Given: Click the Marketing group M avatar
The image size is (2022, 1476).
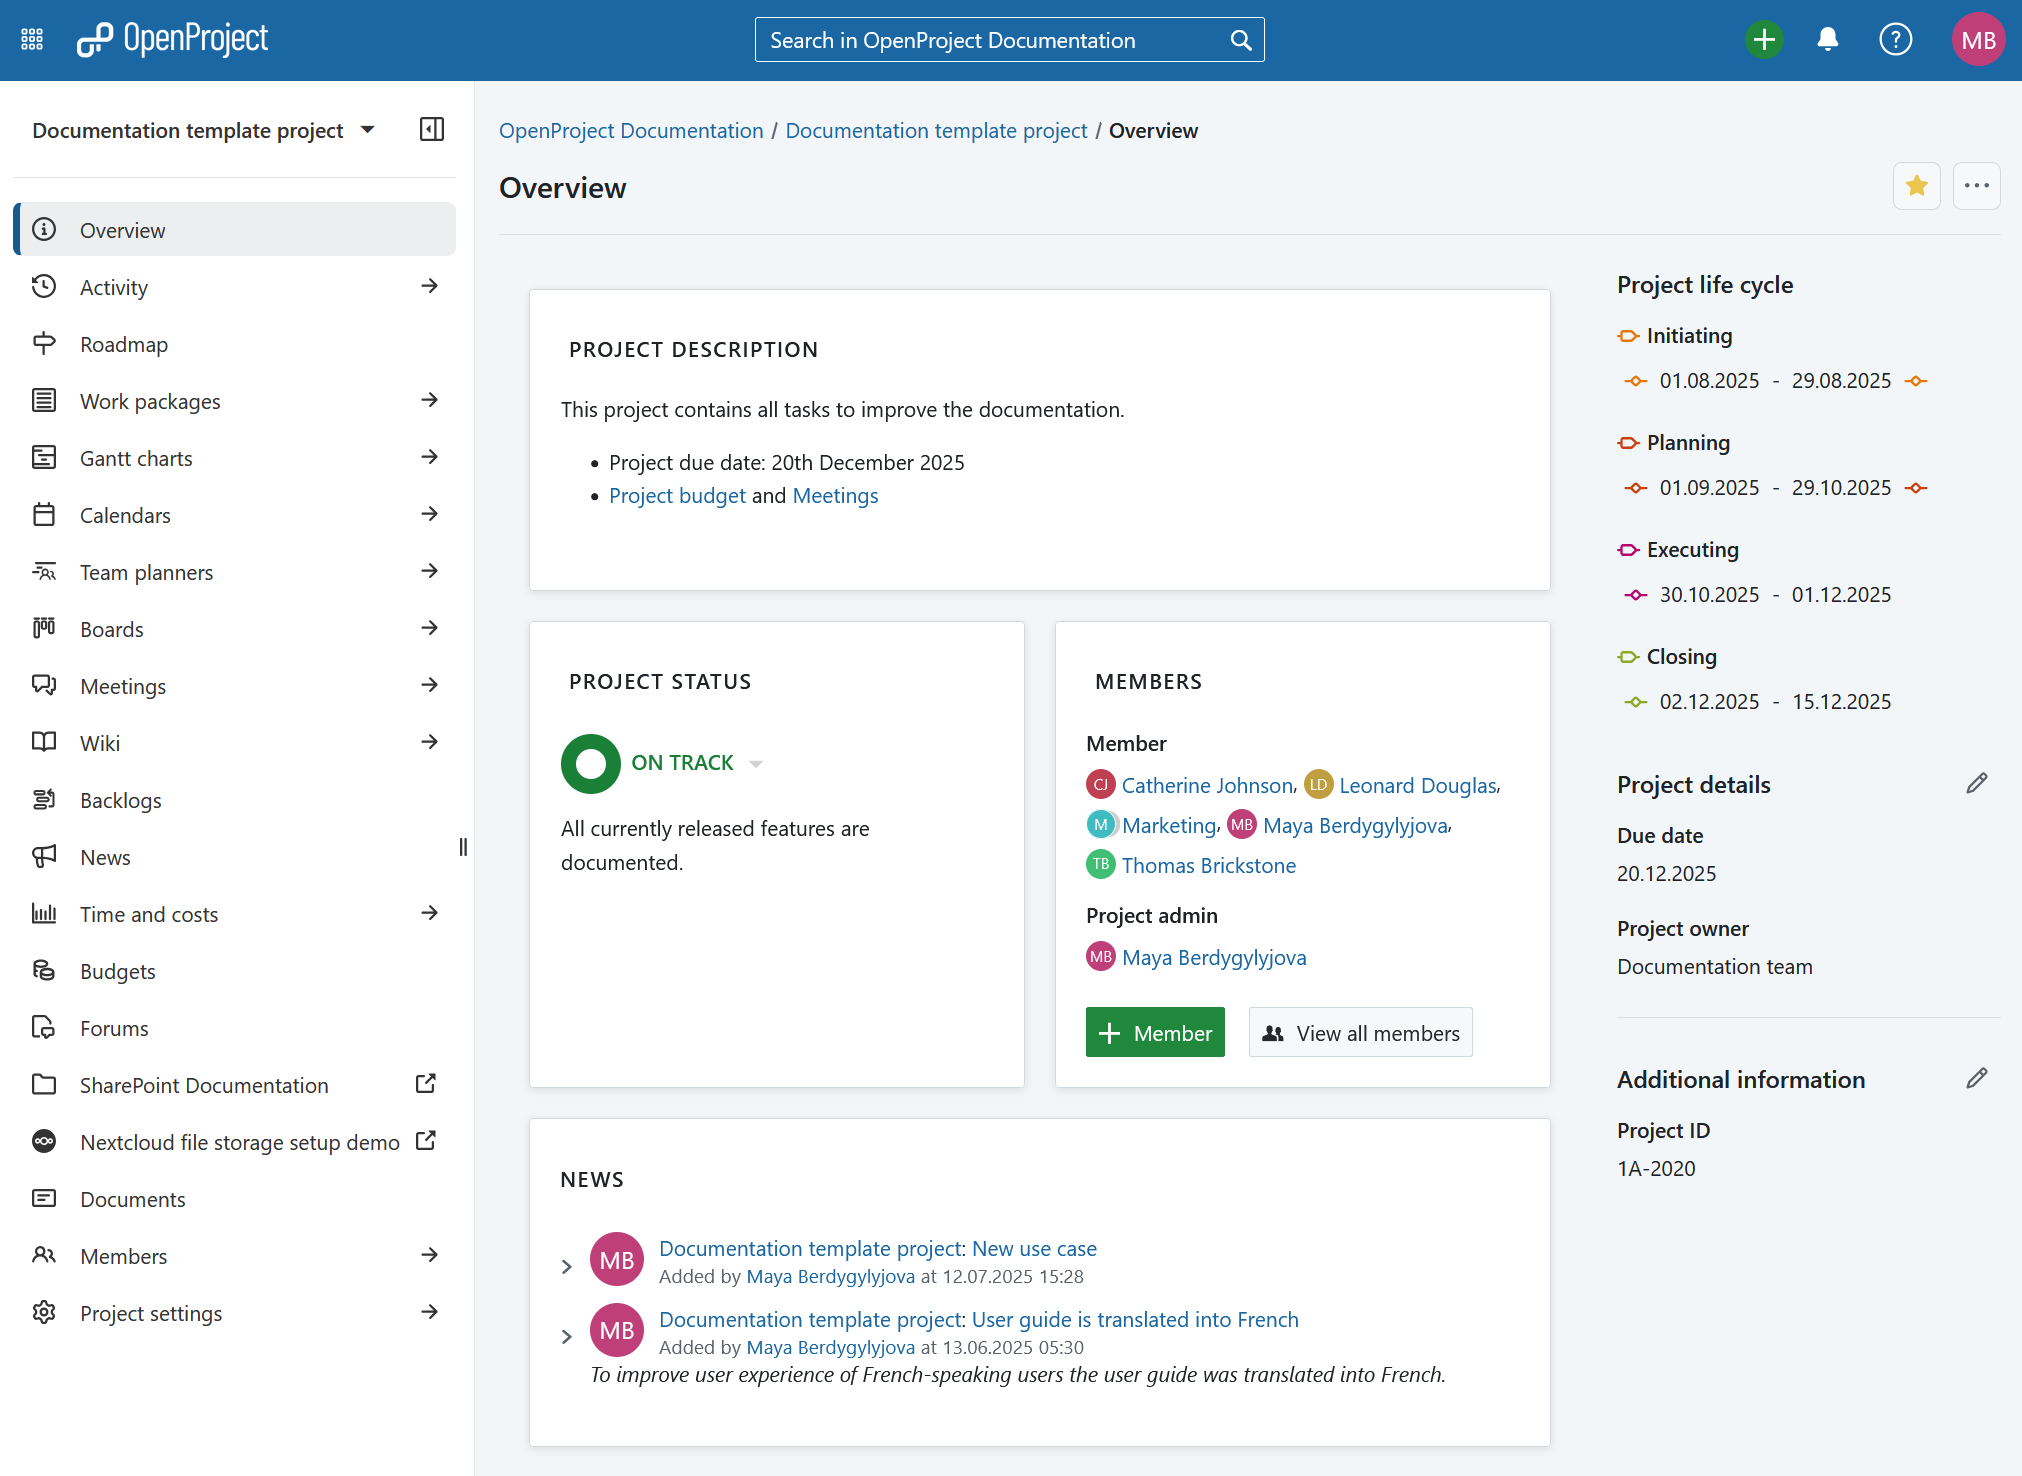Looking at the screenshot, I should pyautogui.click(x=1100, y=825).
